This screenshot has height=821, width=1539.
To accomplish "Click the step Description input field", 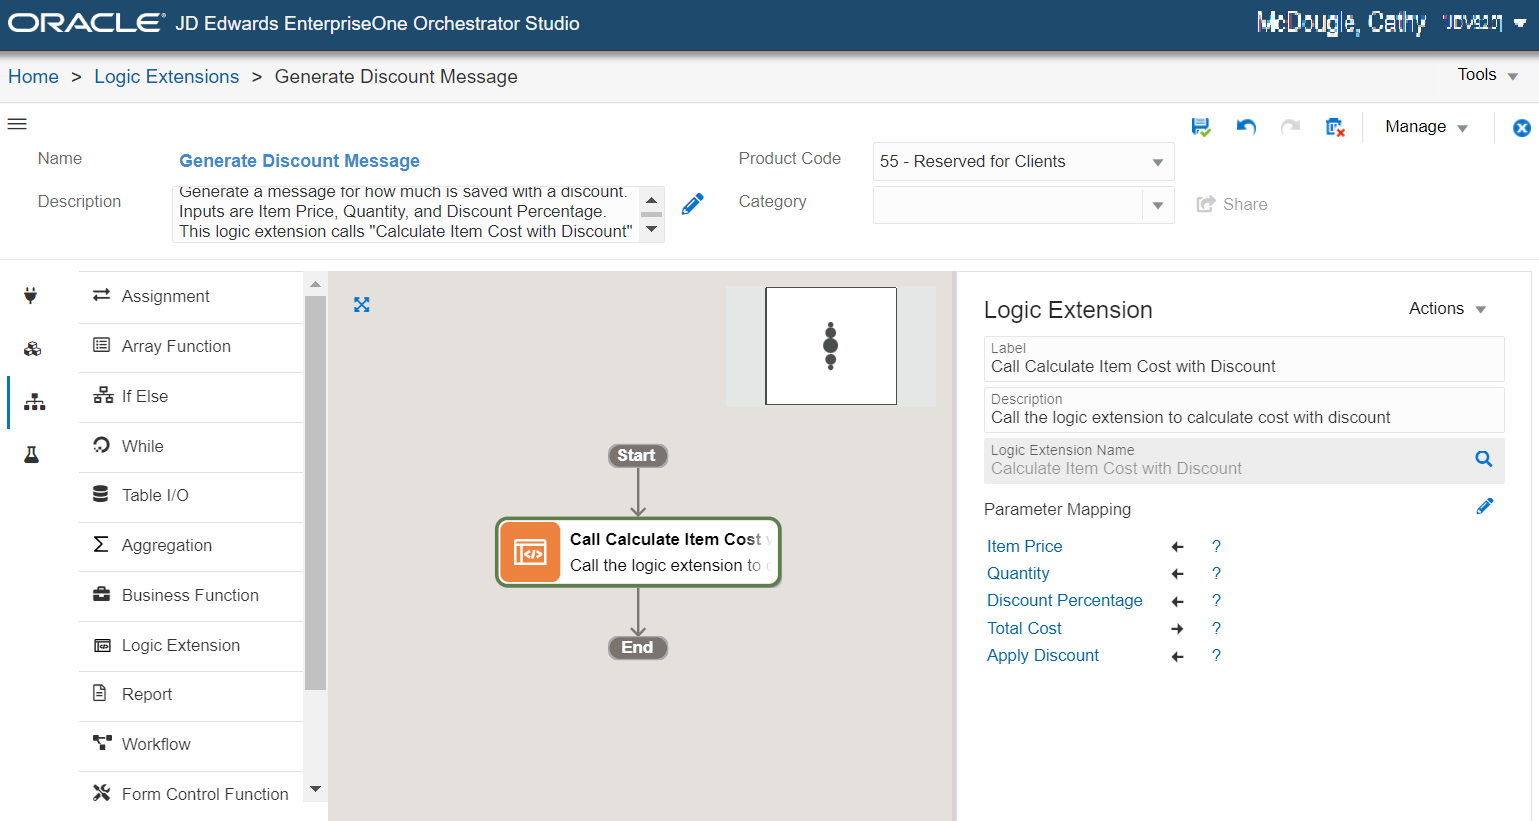I will (x=1244, y=409).
